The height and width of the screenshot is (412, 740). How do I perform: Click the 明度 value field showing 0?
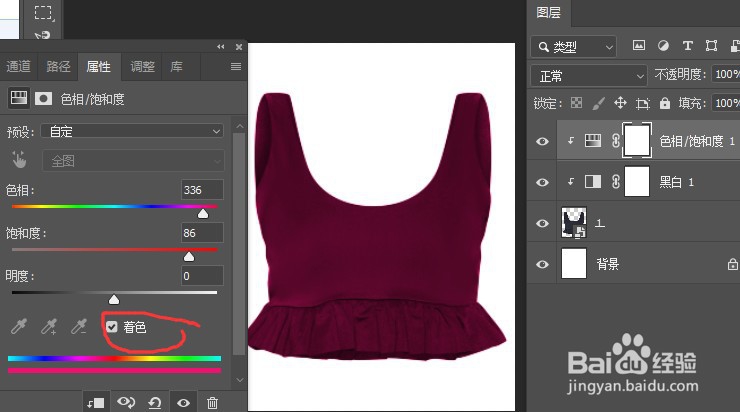point(202,276)
